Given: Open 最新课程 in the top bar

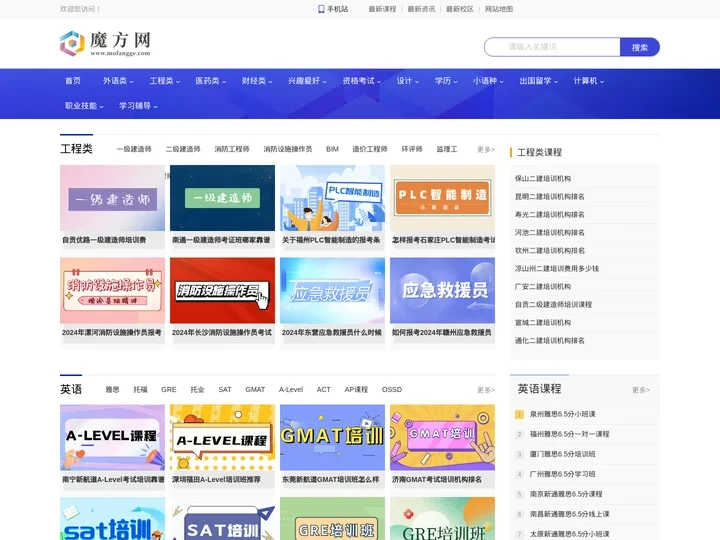Looking at the screenshot, I should point(382,9).
